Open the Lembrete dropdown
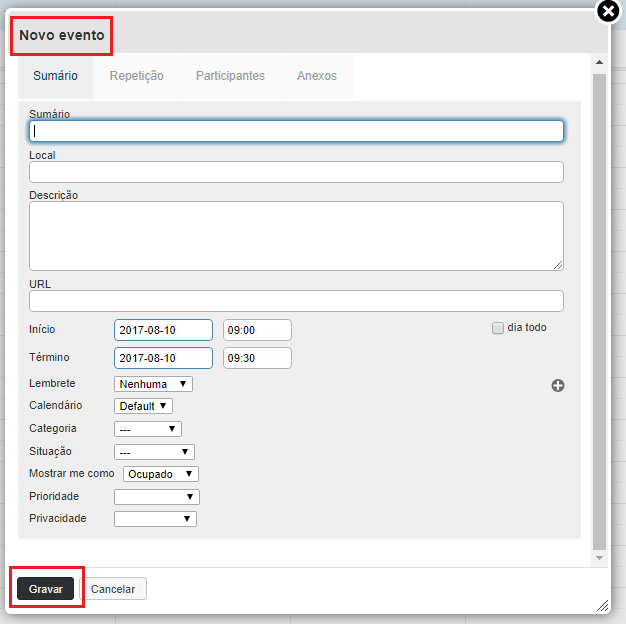 [153, 384]
